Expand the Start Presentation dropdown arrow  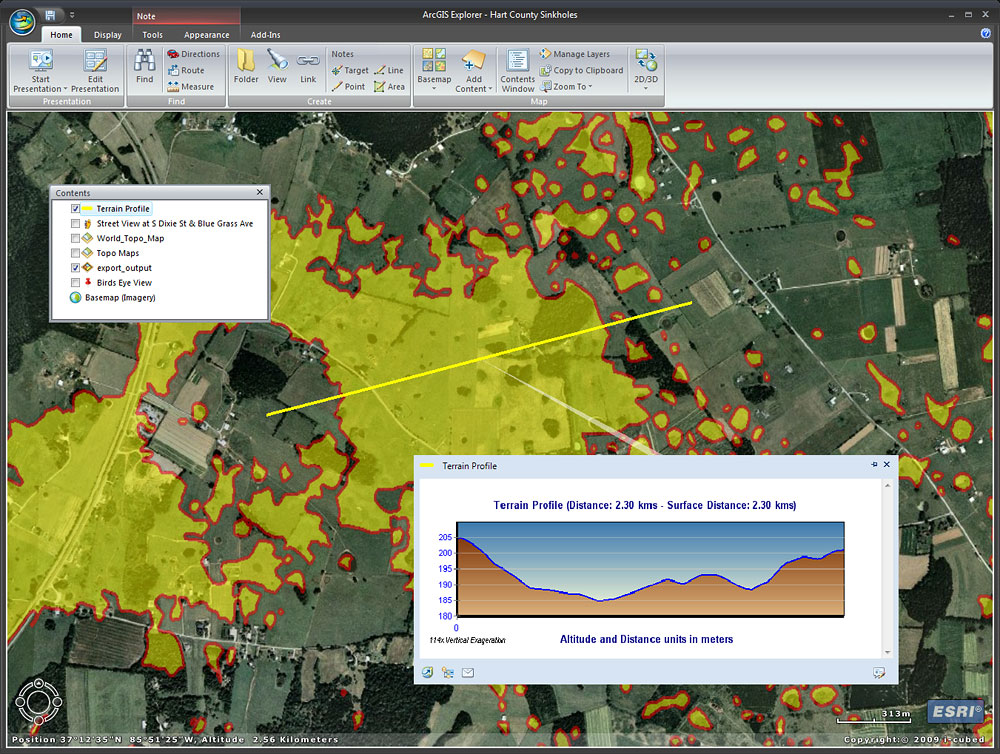(x=66, y=89)
